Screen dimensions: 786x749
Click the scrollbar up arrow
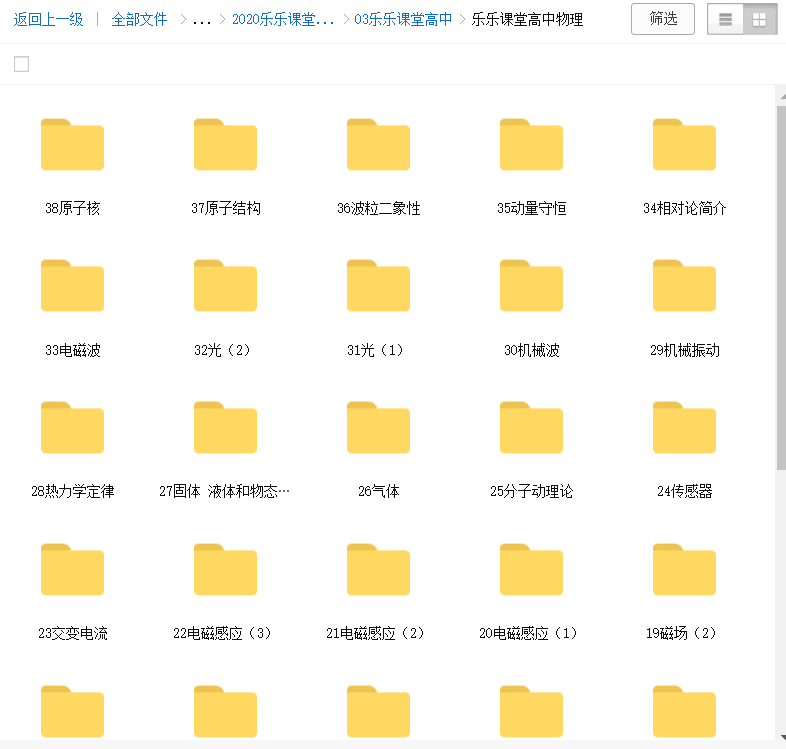(x=782, y=96)
